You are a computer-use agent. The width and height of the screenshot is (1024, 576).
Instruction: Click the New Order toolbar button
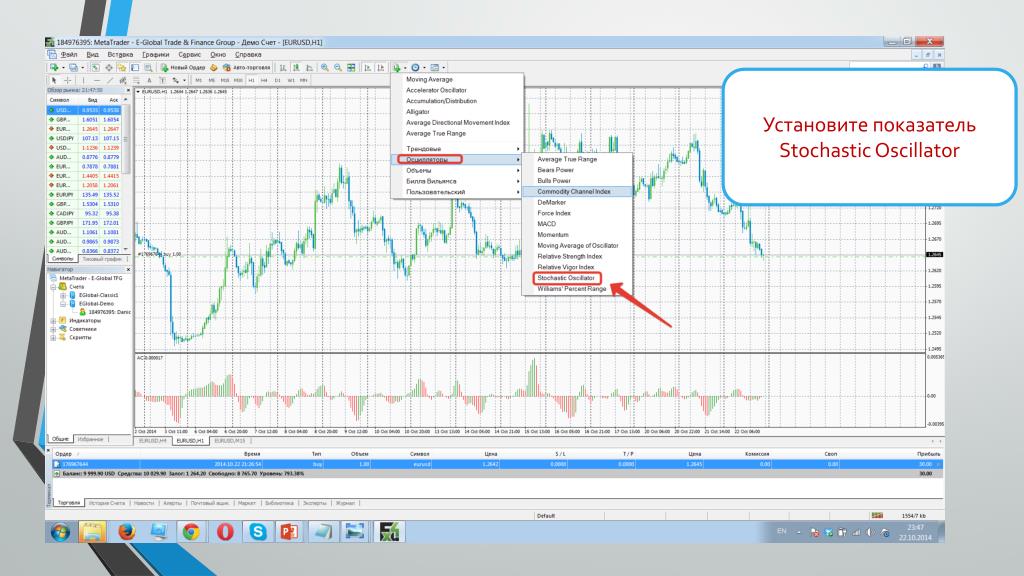click(183, 67)
